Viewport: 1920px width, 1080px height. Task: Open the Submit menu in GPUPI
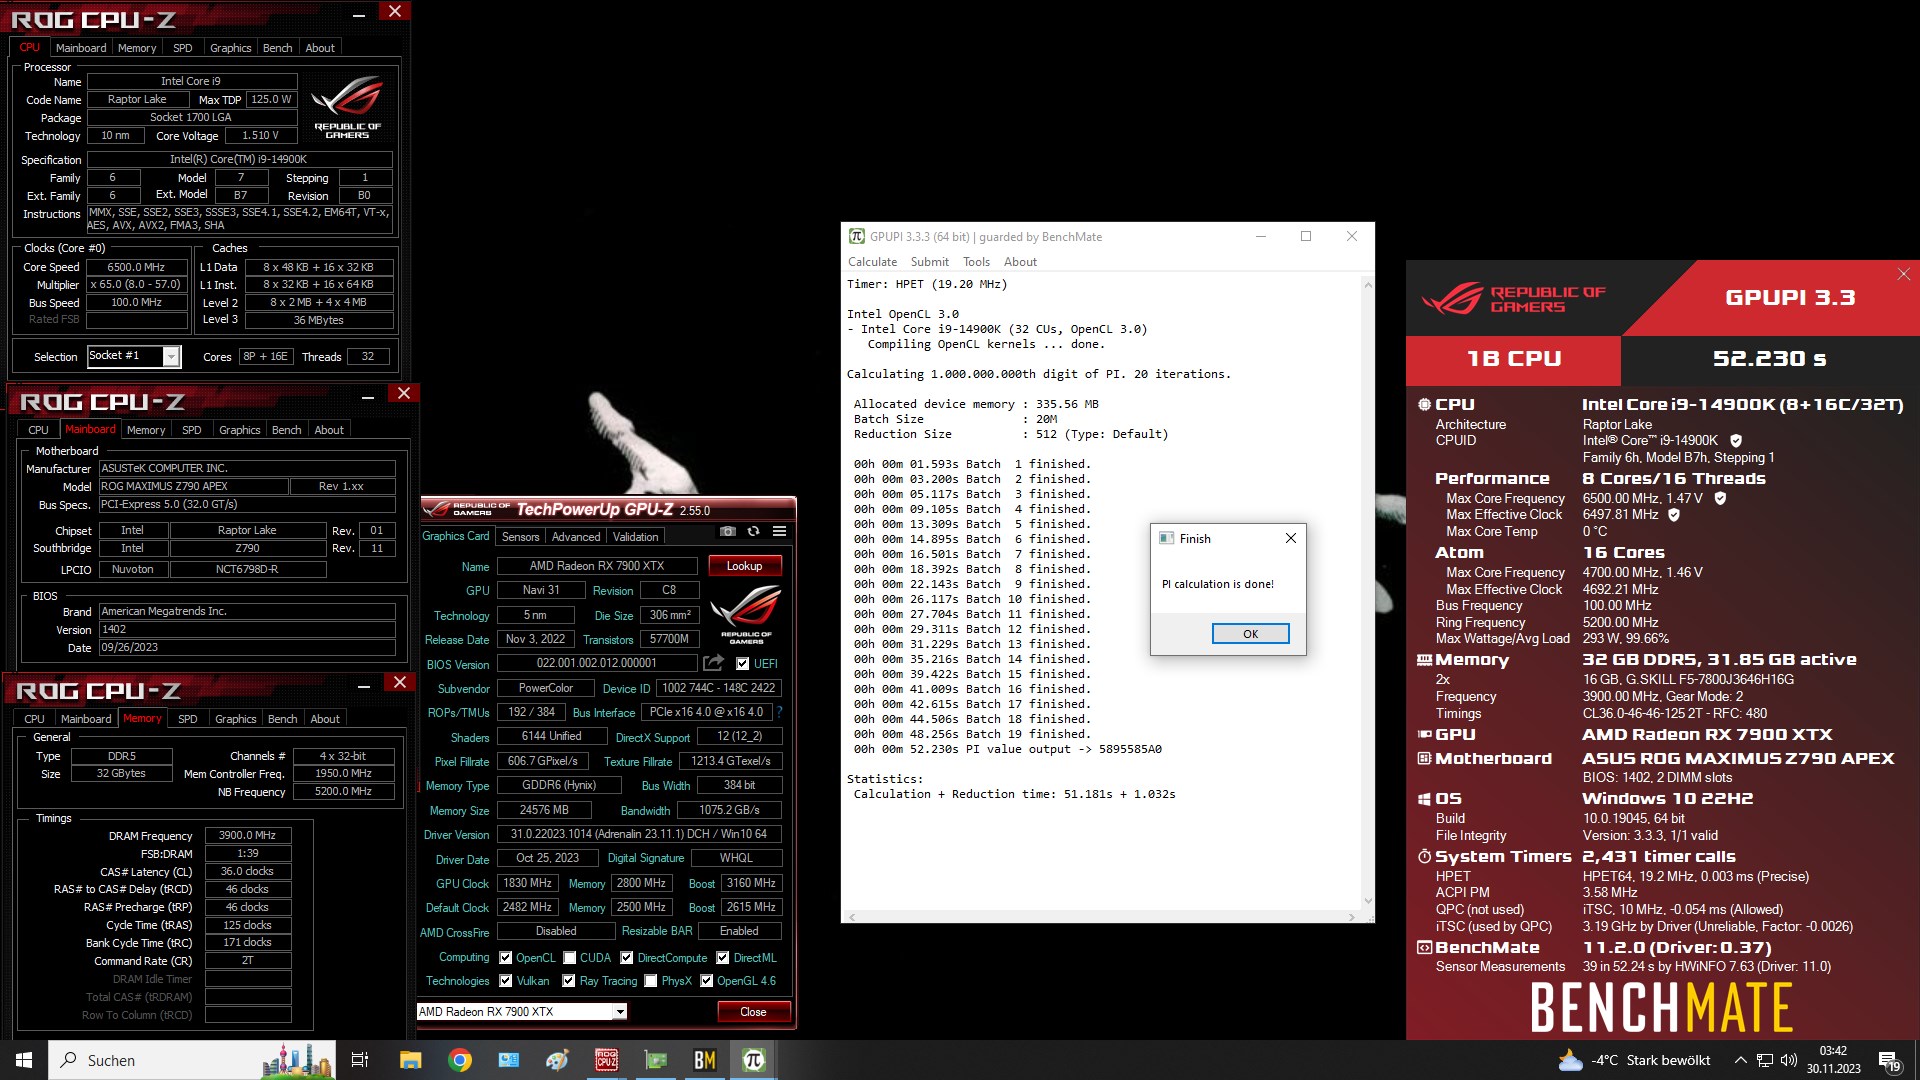[929, 262]
